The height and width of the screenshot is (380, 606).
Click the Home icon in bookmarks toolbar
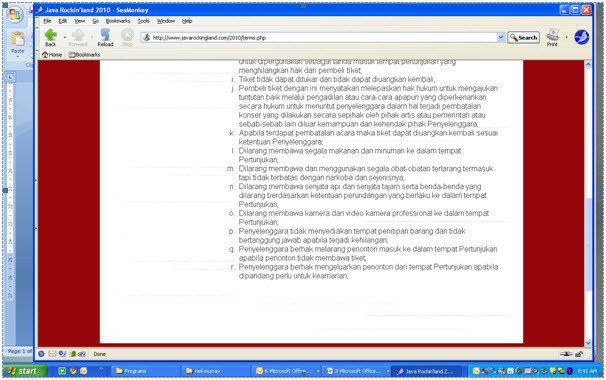pos(52,55)
